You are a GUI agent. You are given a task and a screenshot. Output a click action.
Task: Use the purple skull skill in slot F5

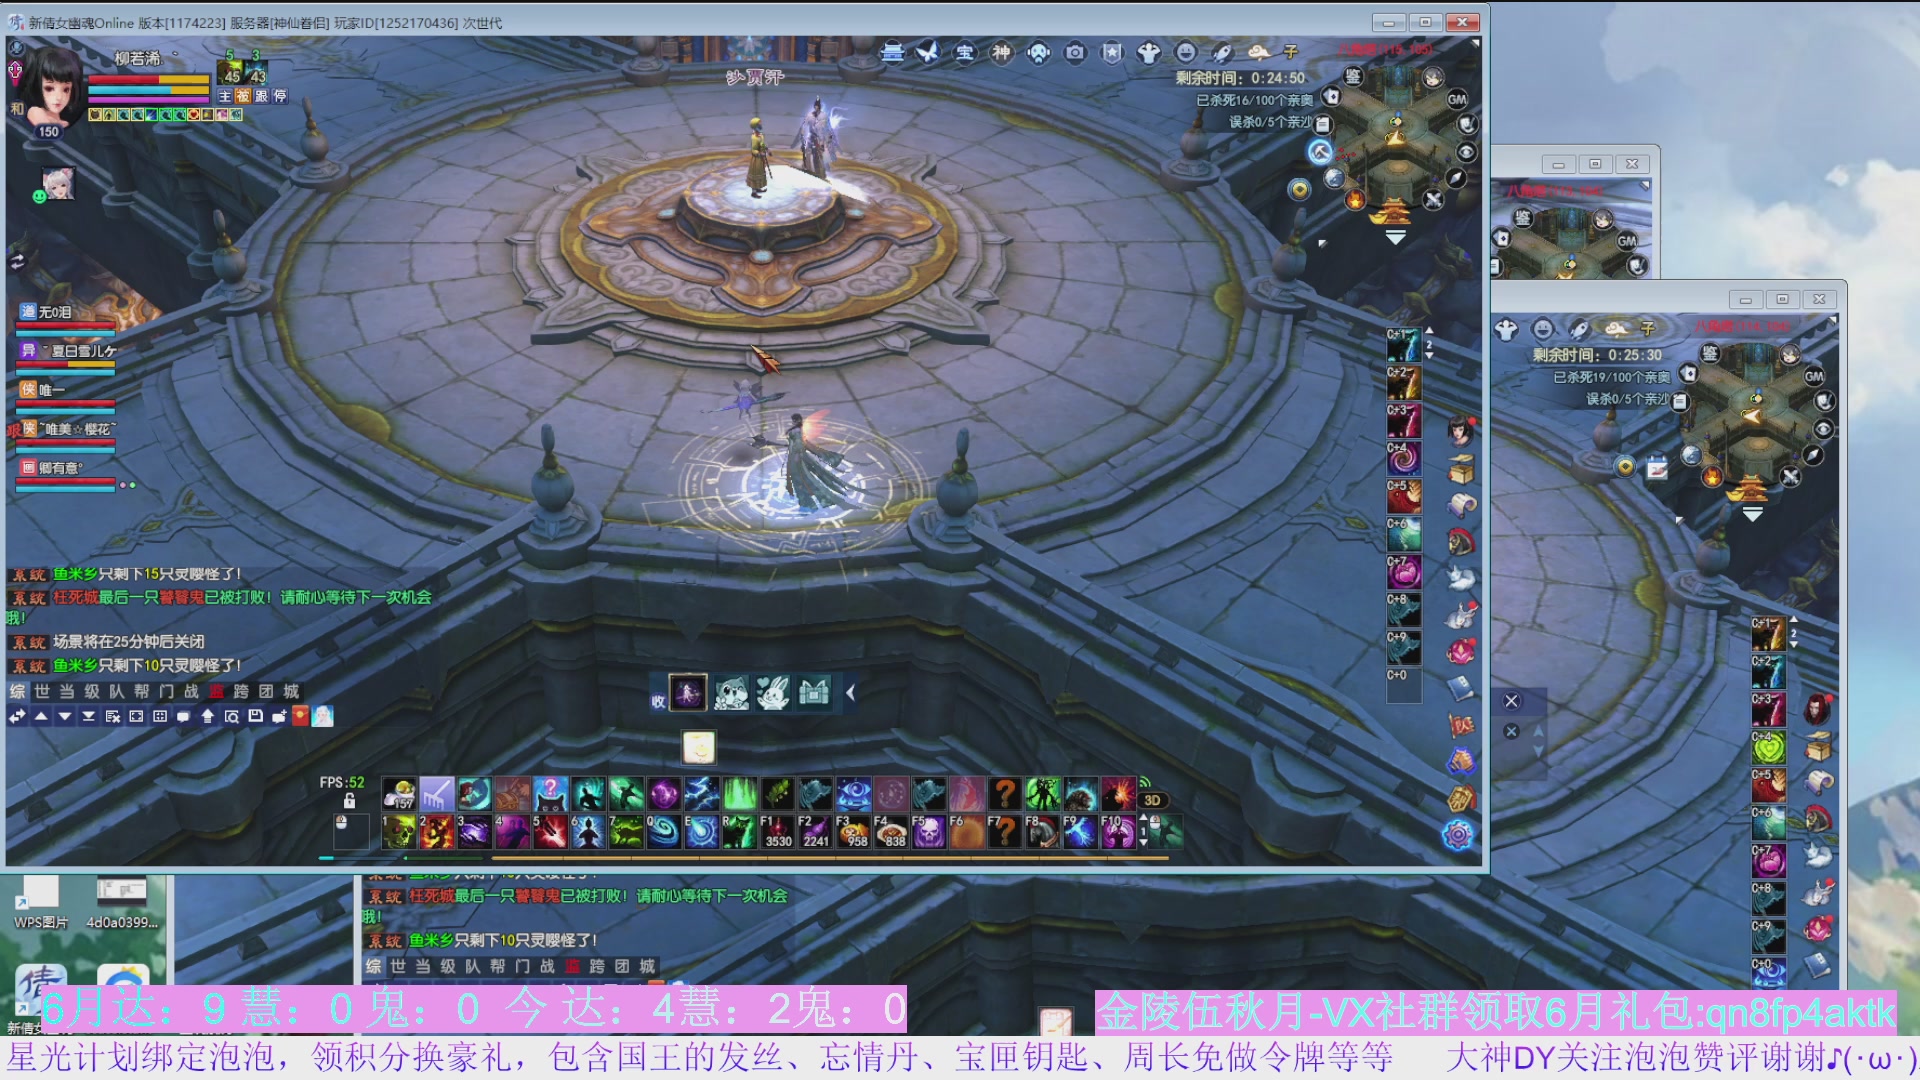pos(928,832)
